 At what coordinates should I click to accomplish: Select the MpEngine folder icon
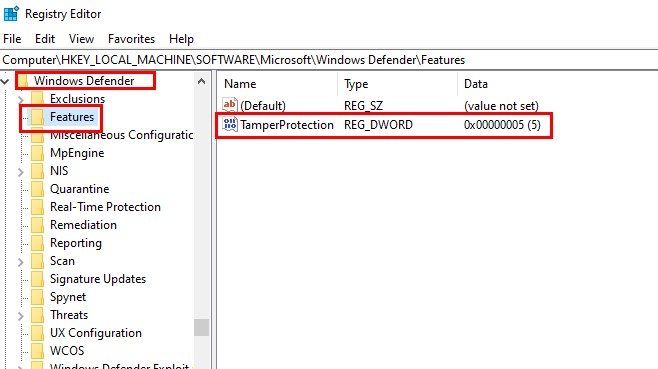[37, 153]
